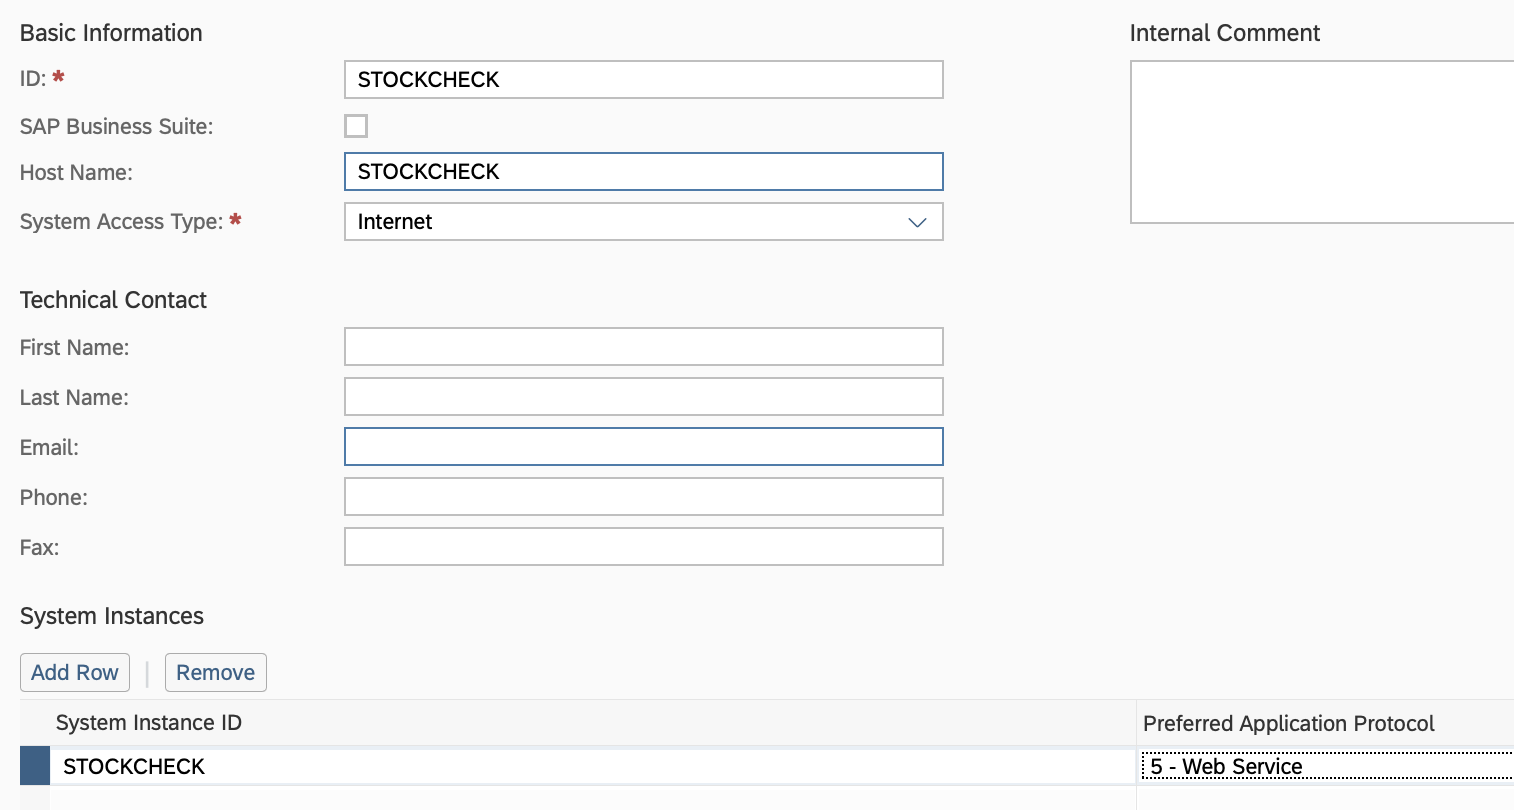Tick the SAP Business Suite checkbox

coord(356,126)
